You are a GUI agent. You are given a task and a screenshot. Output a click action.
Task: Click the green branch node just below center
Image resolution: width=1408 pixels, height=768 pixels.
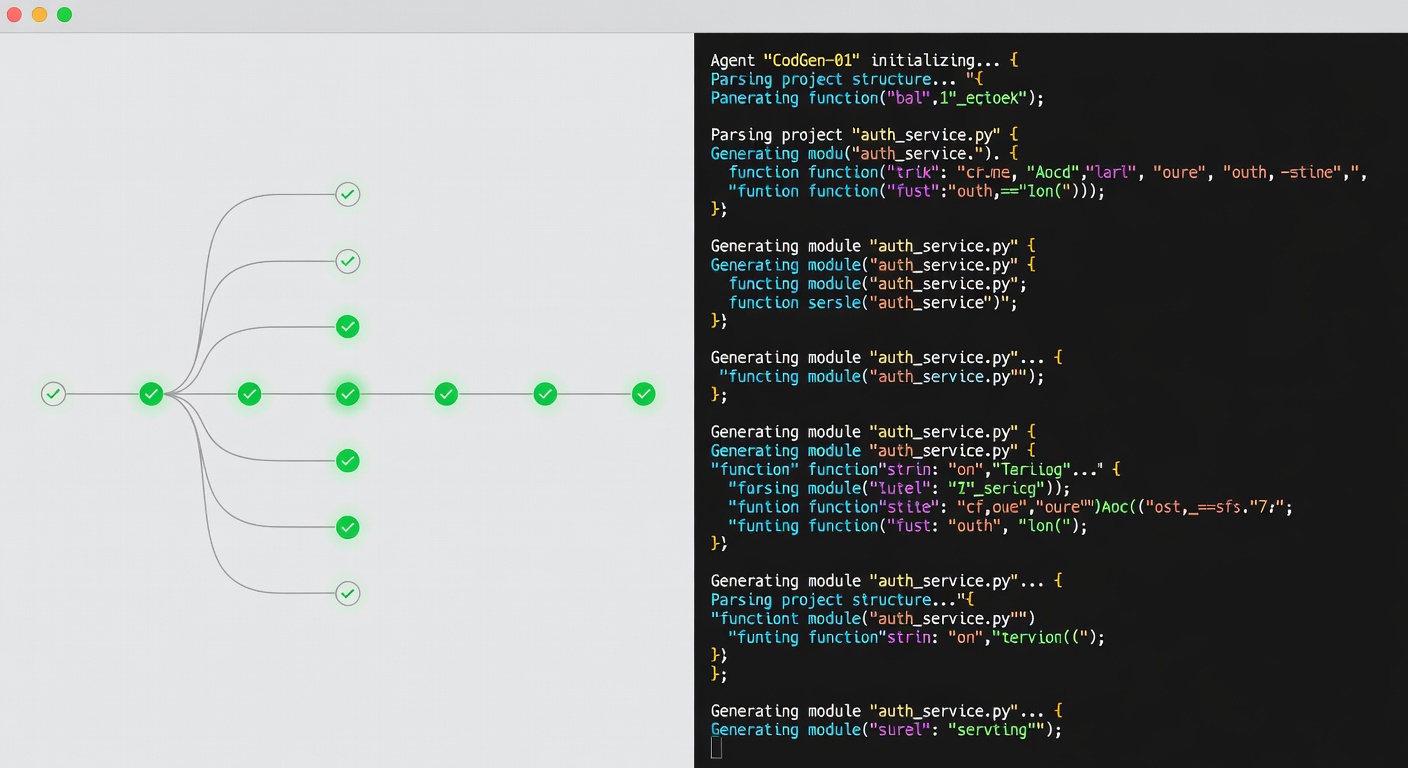coord(347,461)
